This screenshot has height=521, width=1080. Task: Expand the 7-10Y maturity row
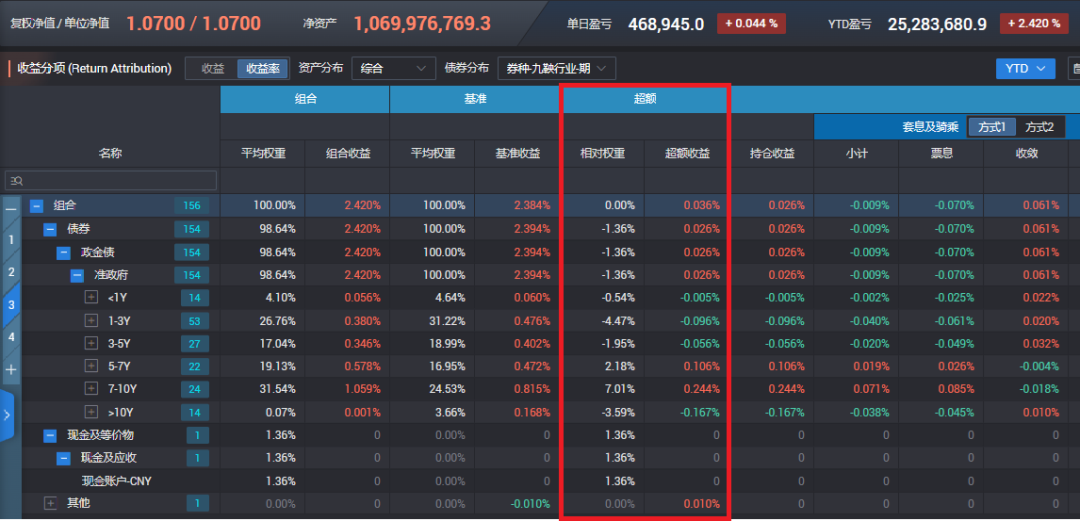coord(91,389)
